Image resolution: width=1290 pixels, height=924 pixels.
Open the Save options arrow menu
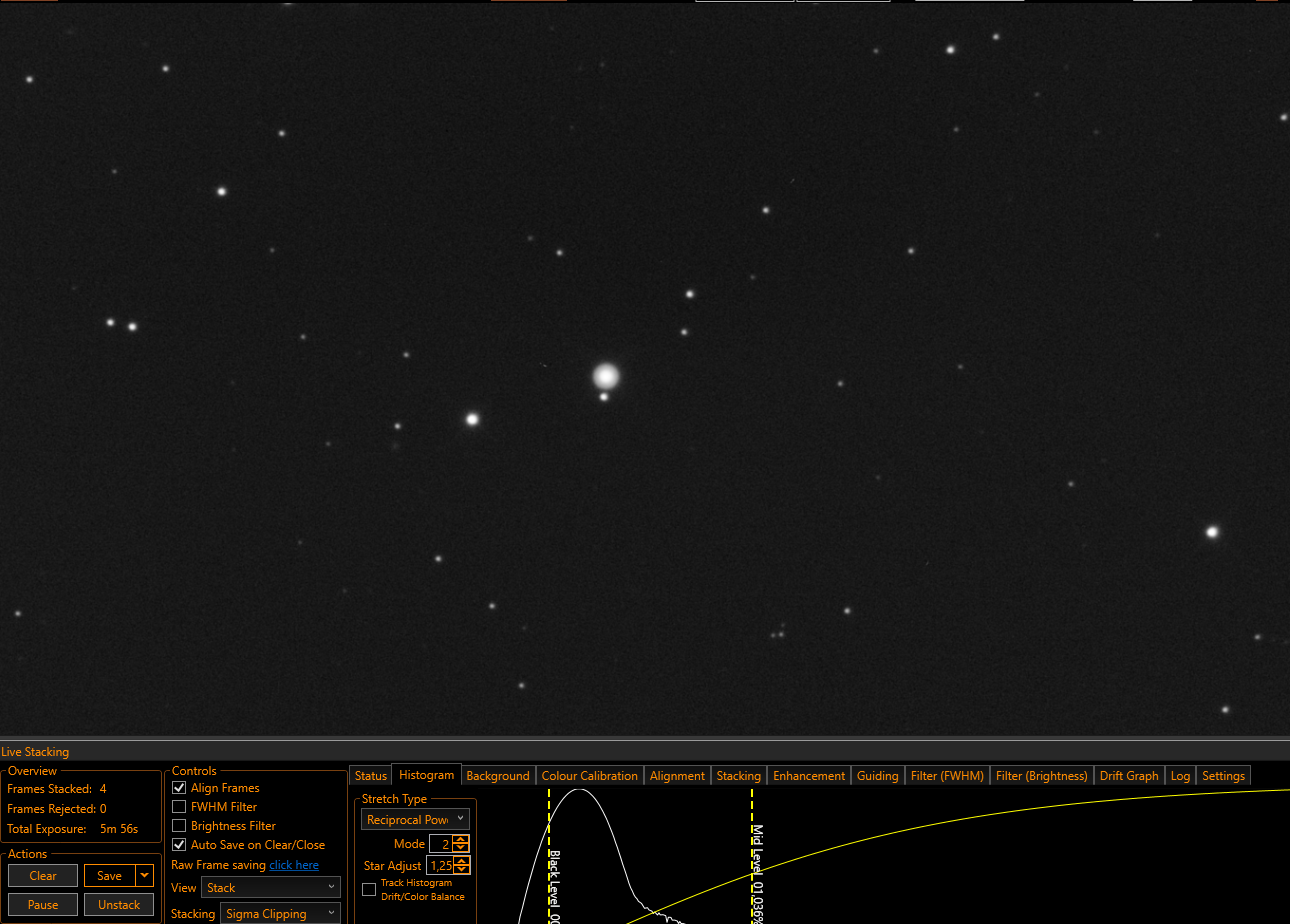pos(146,876)
